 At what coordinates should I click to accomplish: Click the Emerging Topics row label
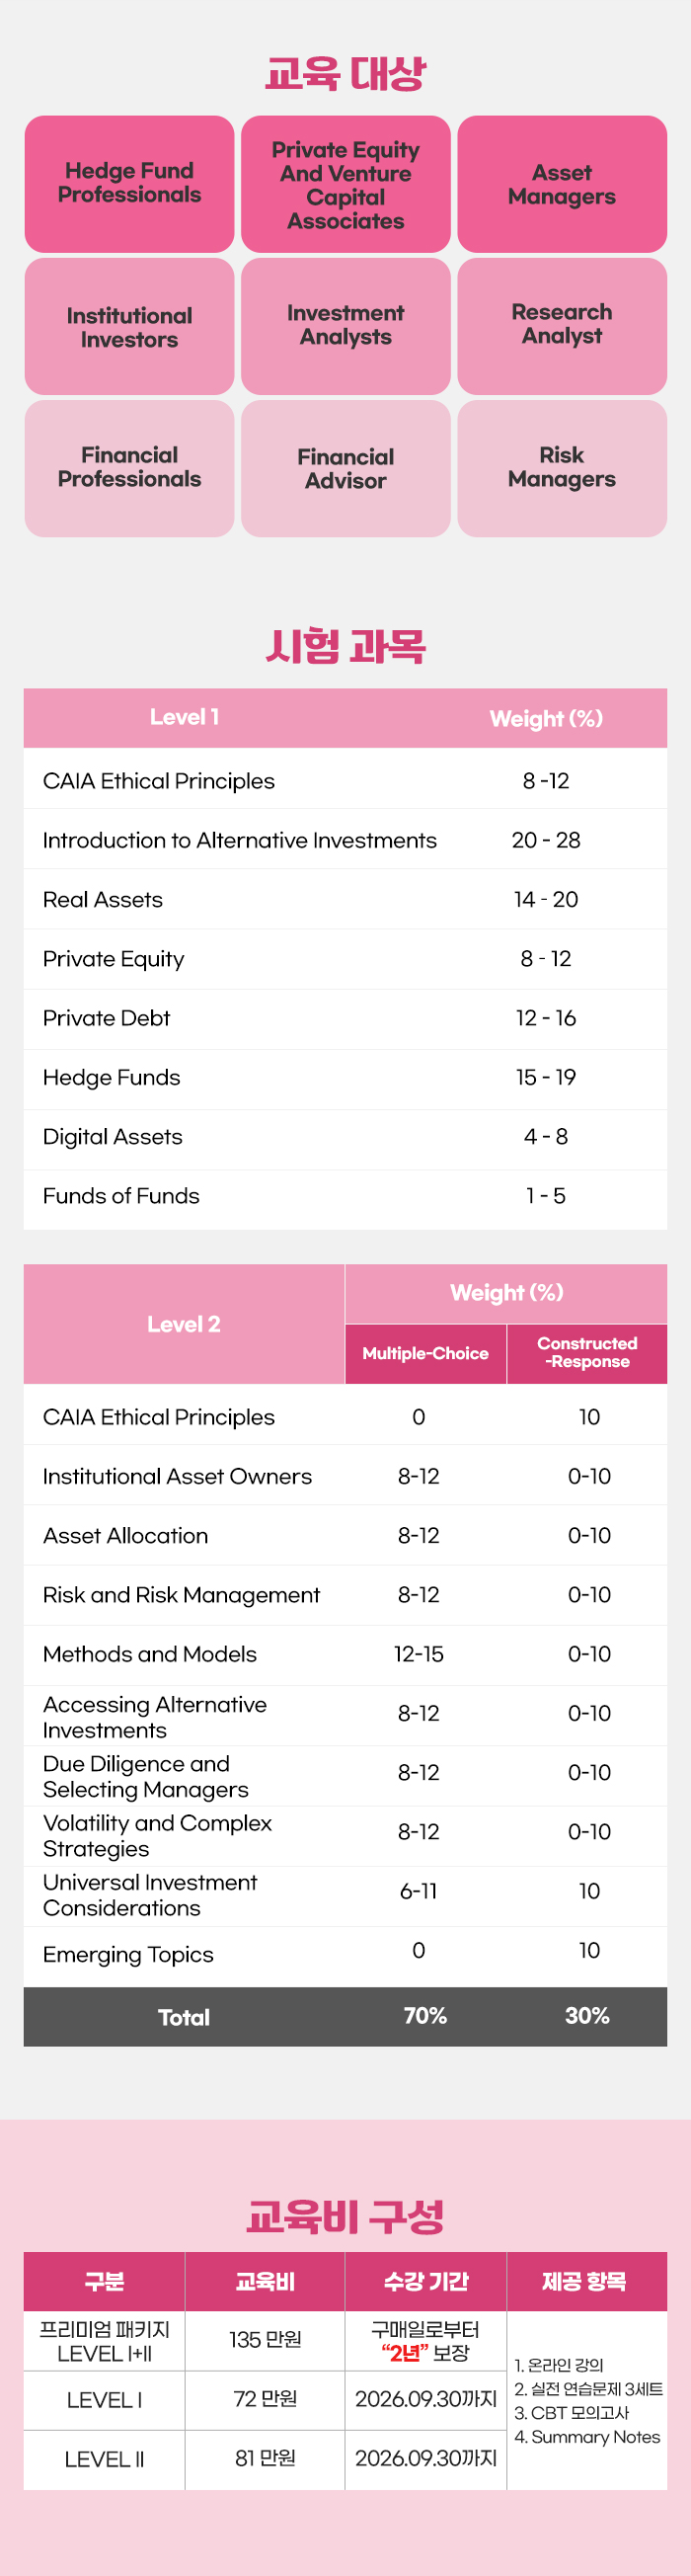click(128, 1954)
